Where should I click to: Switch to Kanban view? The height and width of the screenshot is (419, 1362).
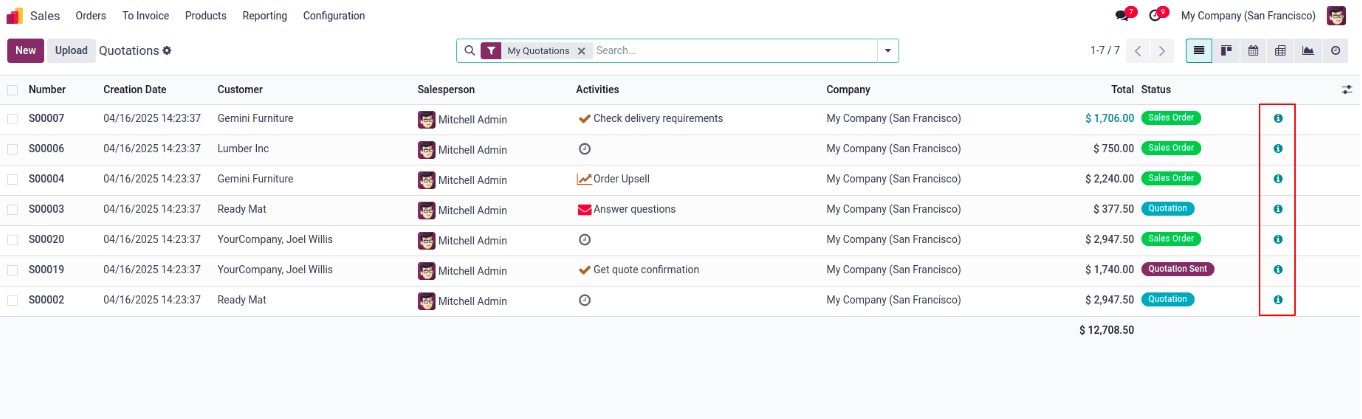pyautogui.click(x=1226, y=51)
